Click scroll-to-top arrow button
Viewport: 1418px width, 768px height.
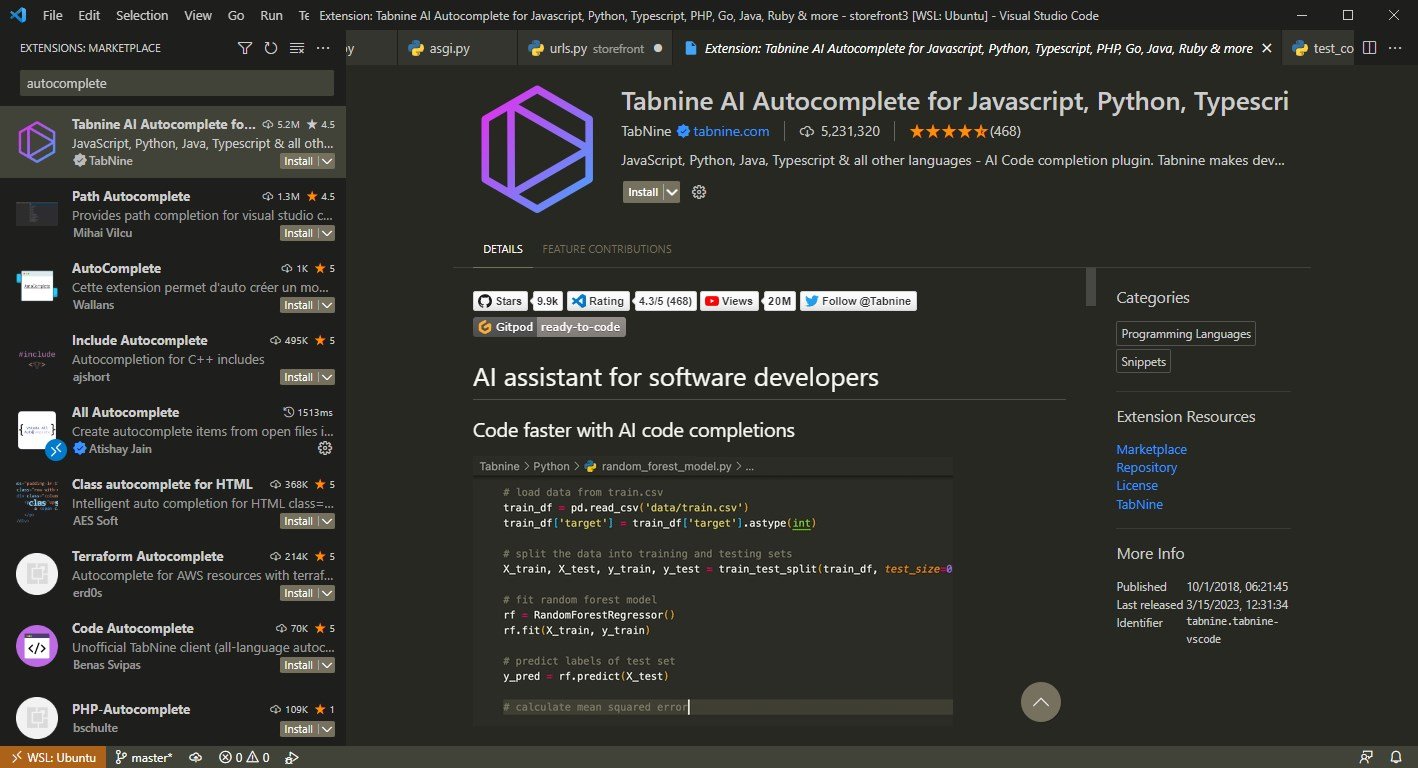[1040, 702]
